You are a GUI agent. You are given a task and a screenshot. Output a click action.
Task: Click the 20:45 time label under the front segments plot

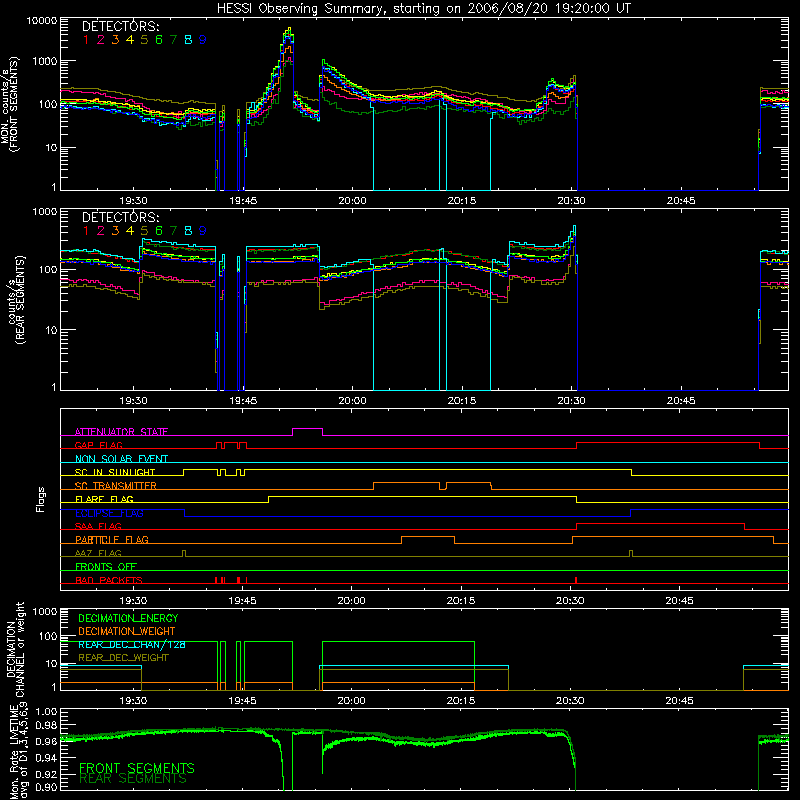pos(681,201)
